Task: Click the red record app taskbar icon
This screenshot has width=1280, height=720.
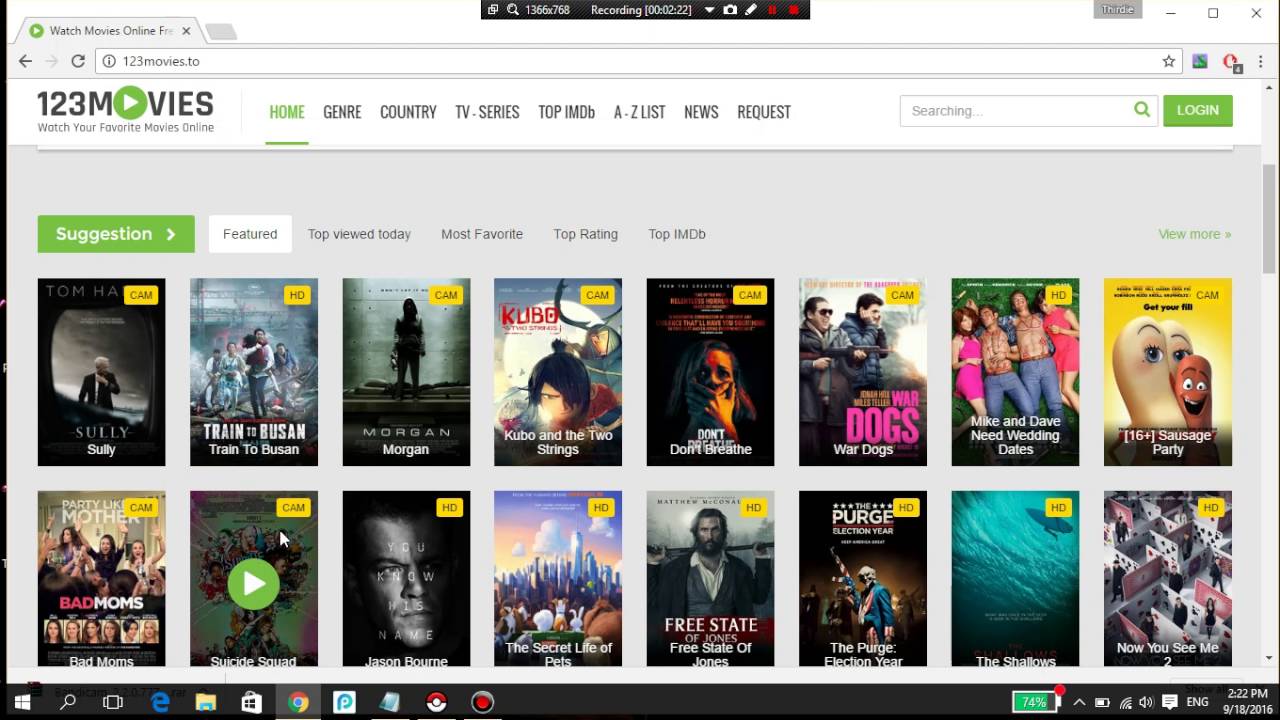Action: click(483, 702)
